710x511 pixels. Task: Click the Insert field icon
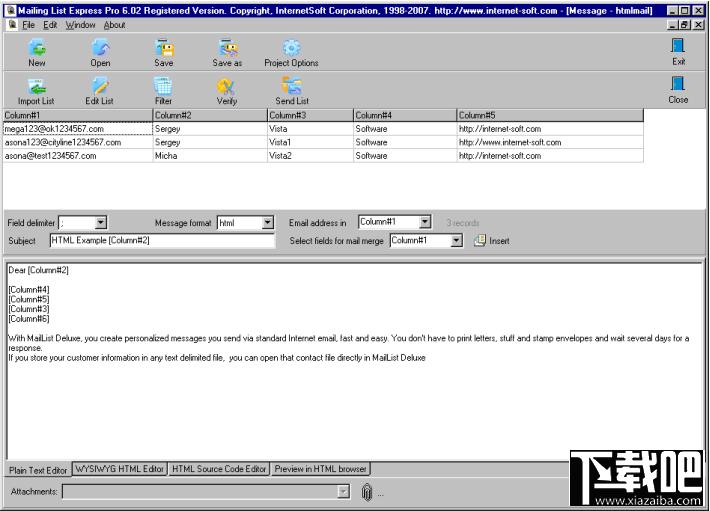click(480, 240)
